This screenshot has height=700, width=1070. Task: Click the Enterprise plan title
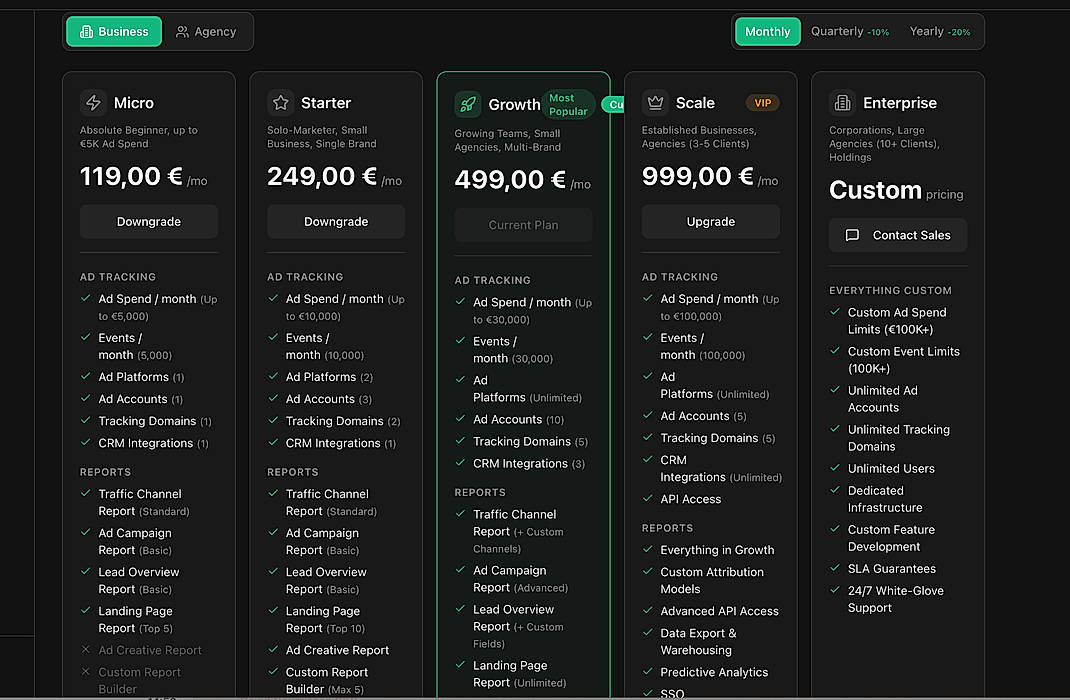(x=899, y=103)
